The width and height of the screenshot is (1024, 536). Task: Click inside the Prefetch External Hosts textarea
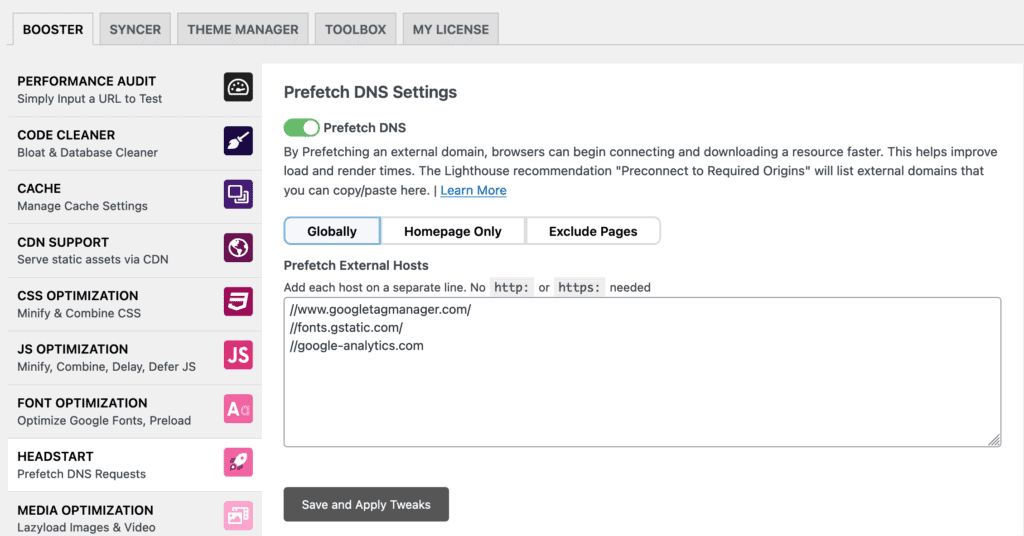pyautogui.click(x=642, y=372)
